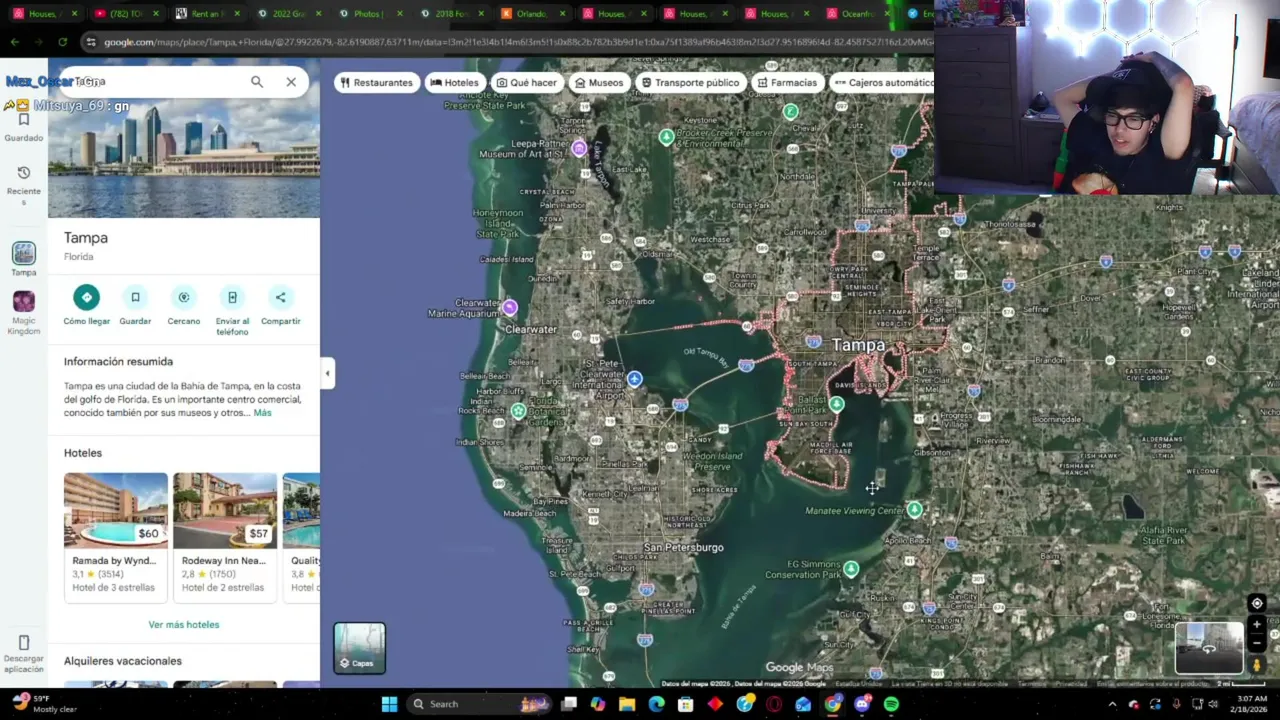Image resolution: width=1280 pixels, height=720 pixels.
Task: Open the Windows Start menu
Action: (x=389, y=704)
